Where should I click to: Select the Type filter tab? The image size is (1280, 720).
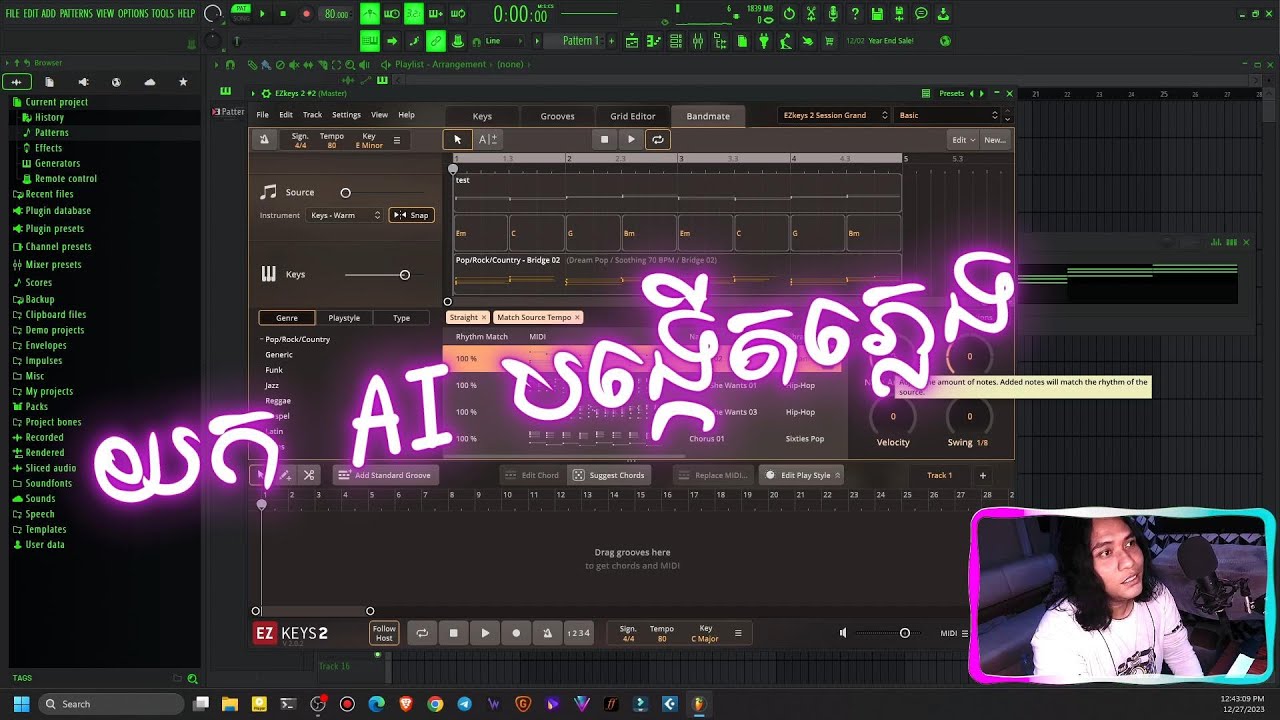tap(401, 318)
